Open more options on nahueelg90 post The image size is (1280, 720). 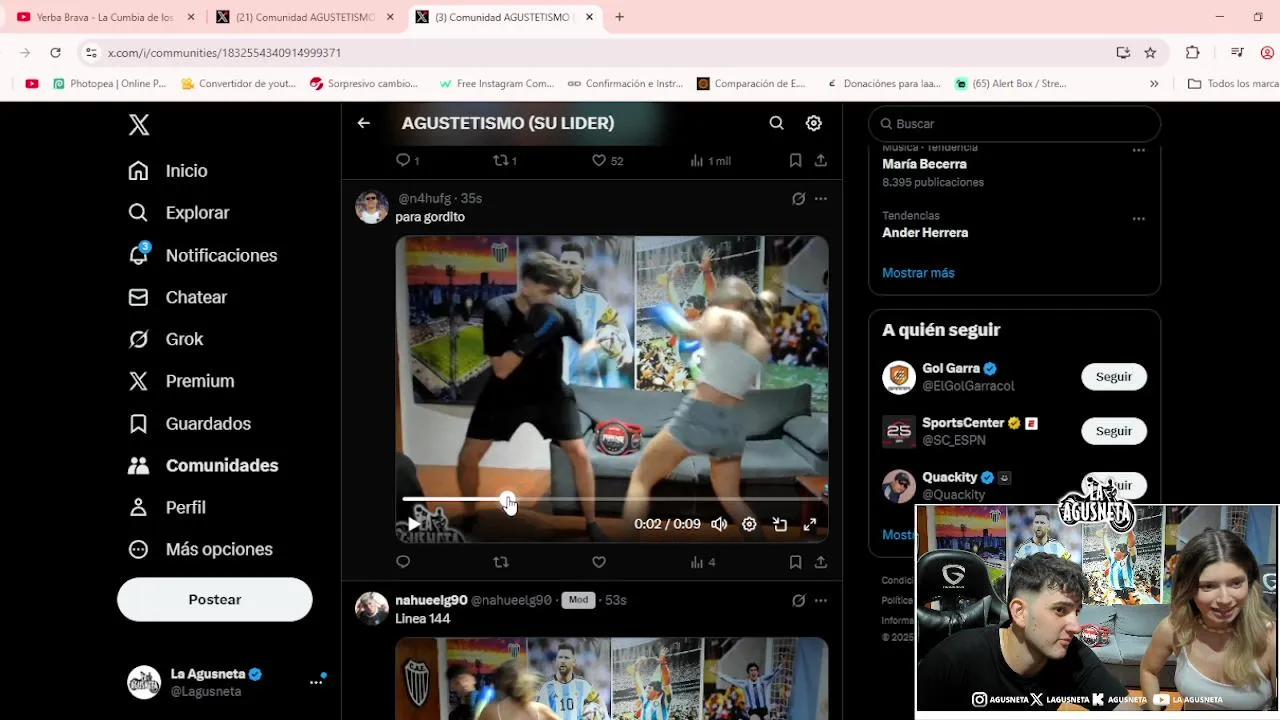(821, 601)
